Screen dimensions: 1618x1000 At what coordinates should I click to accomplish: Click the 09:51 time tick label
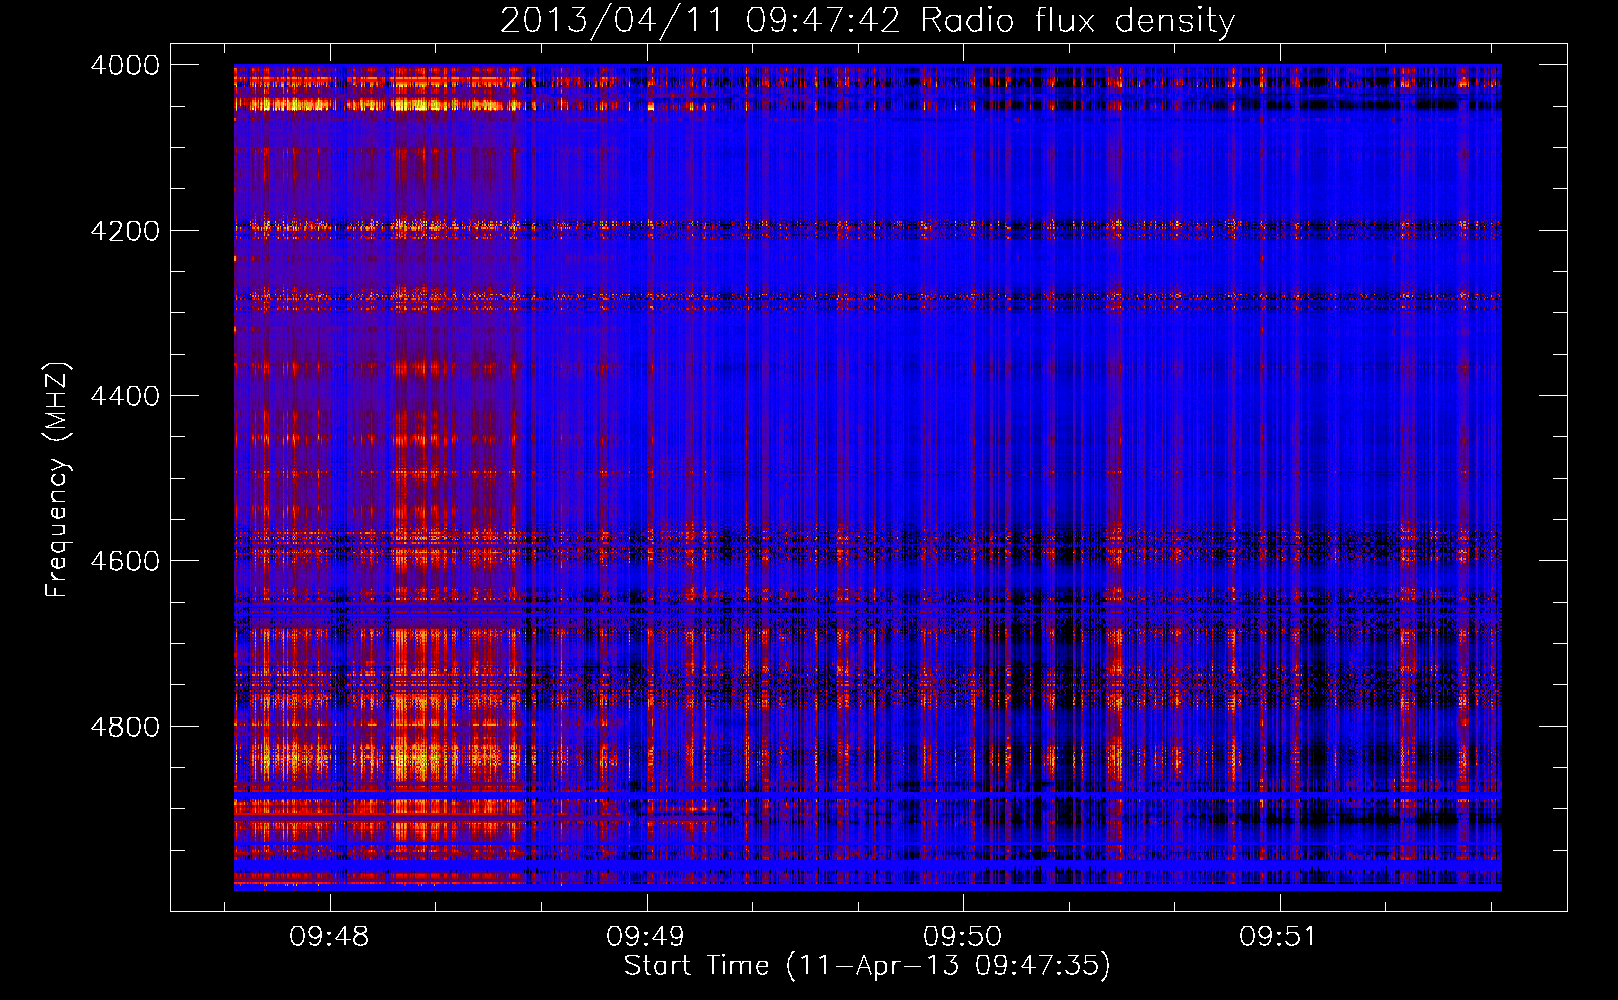(1279, 937)
